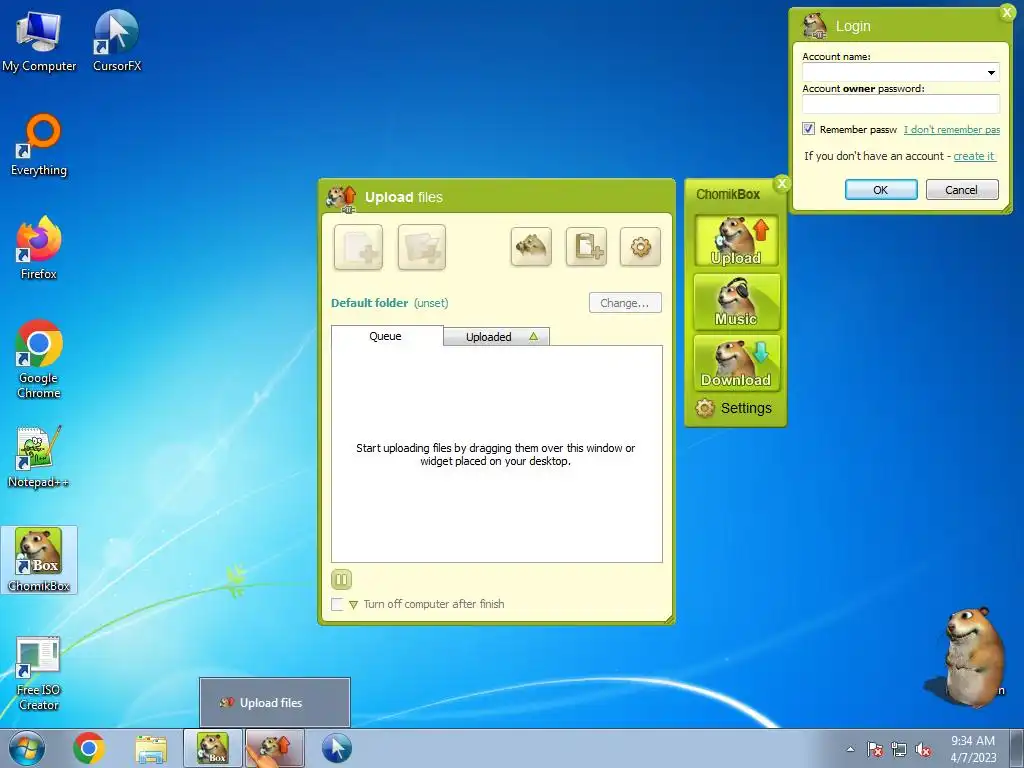The image size is (1024, 768).
Task: Click ChomikBox taskbar button
Action: [213, 748]
